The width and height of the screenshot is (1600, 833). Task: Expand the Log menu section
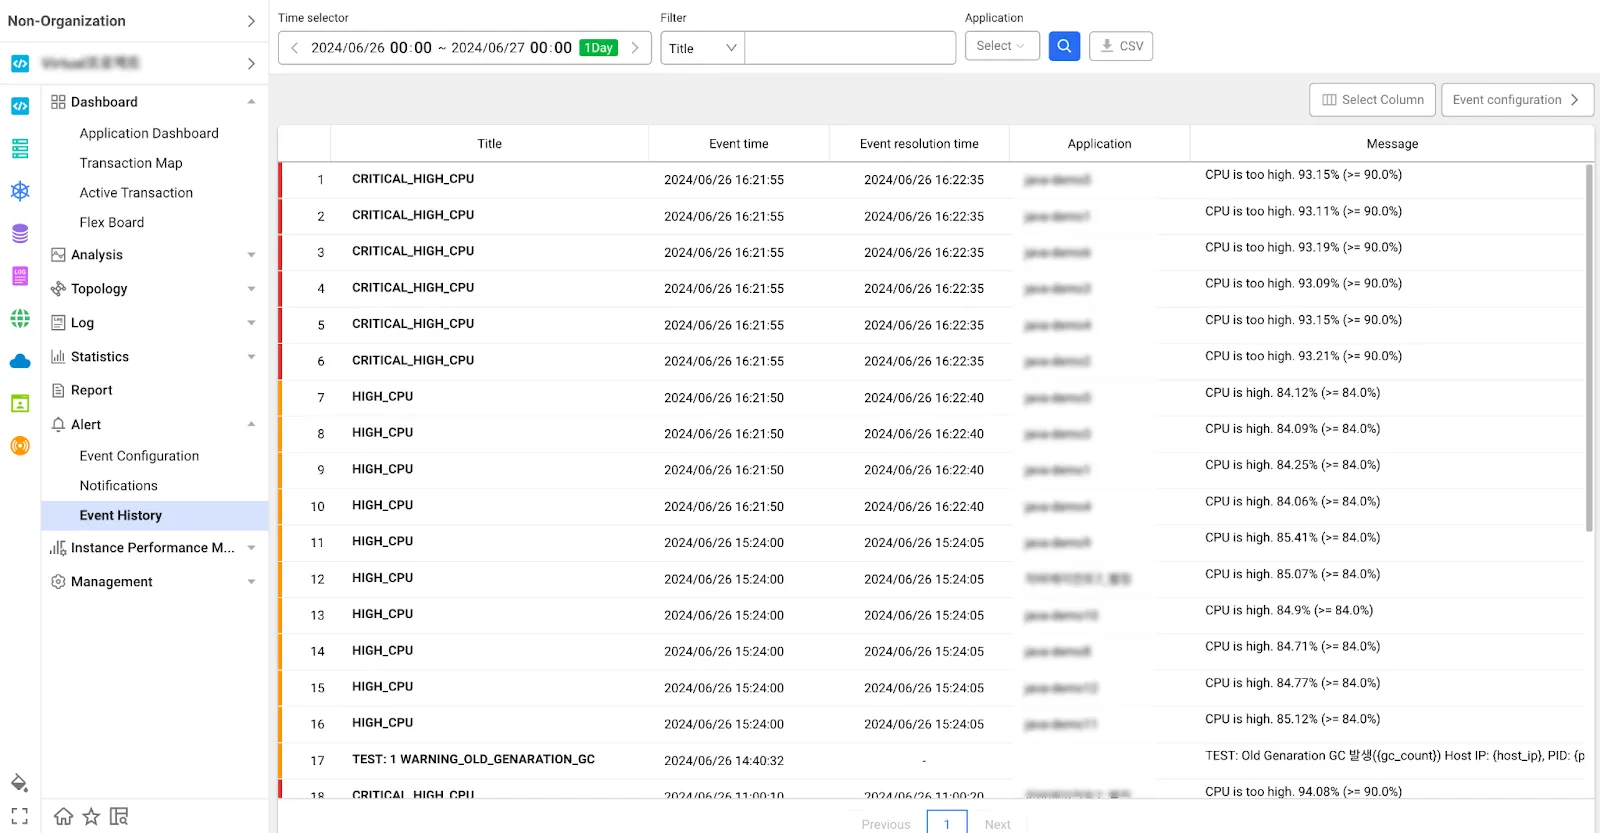pos(251,323)
